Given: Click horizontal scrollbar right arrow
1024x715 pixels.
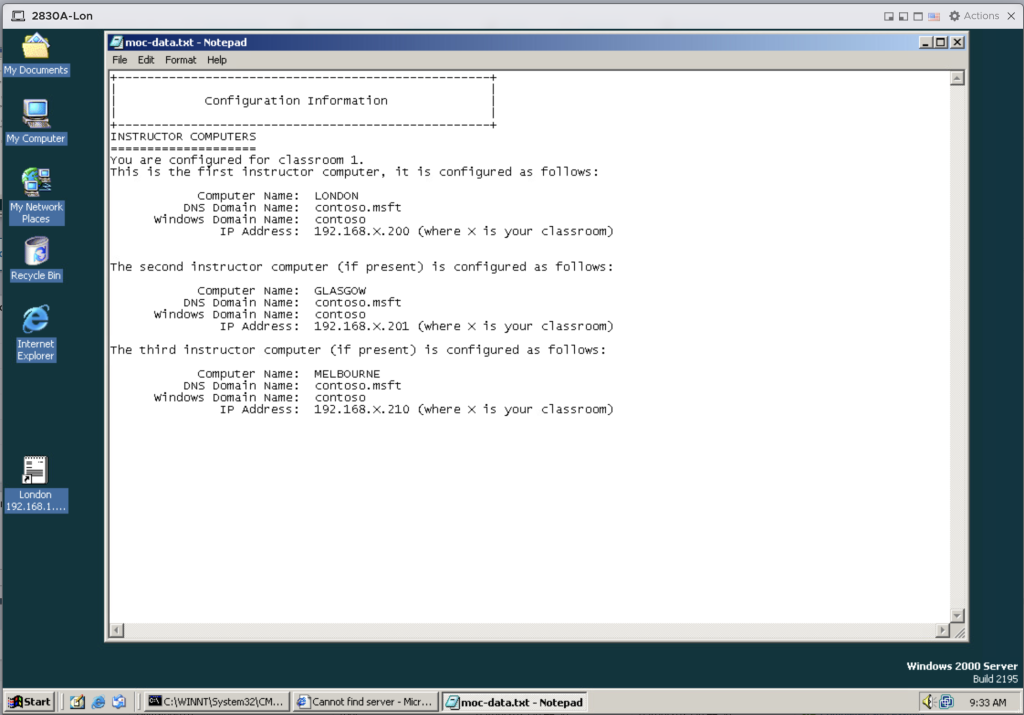Looking at the screenshot, I should click(x=942, y=630).
